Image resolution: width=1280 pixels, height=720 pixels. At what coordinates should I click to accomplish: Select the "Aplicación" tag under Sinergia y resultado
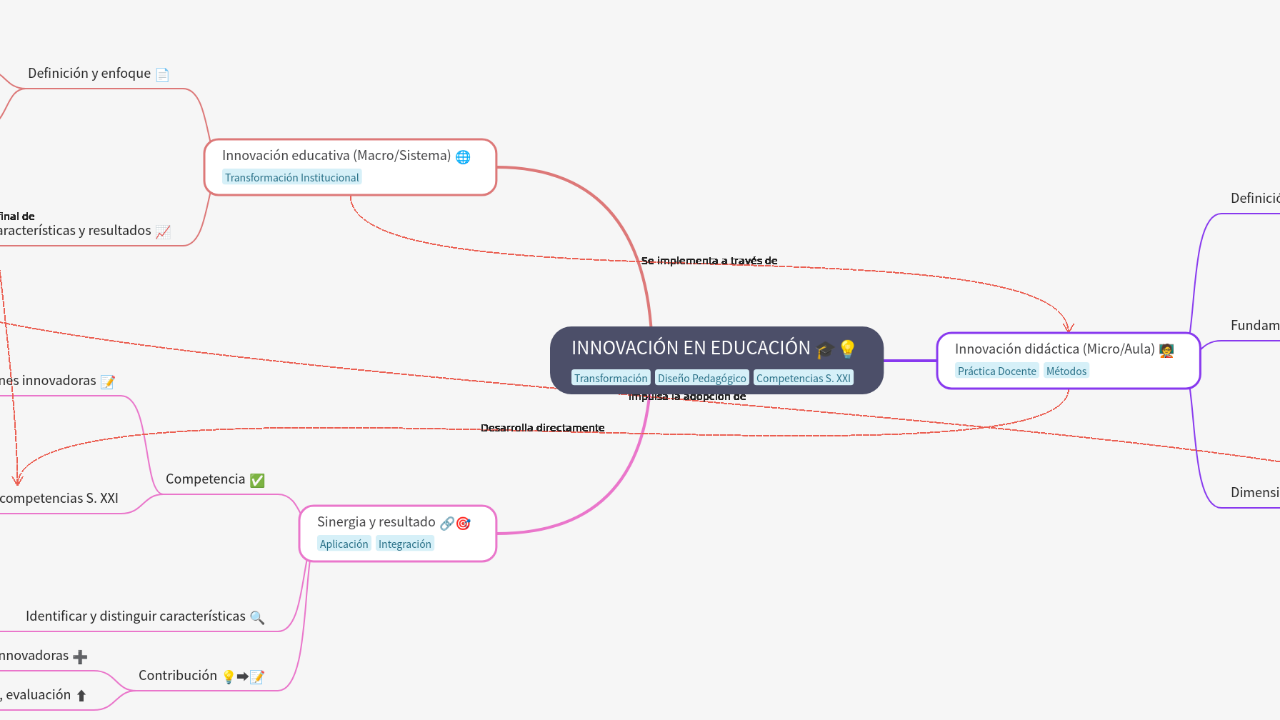coord(344,543)
